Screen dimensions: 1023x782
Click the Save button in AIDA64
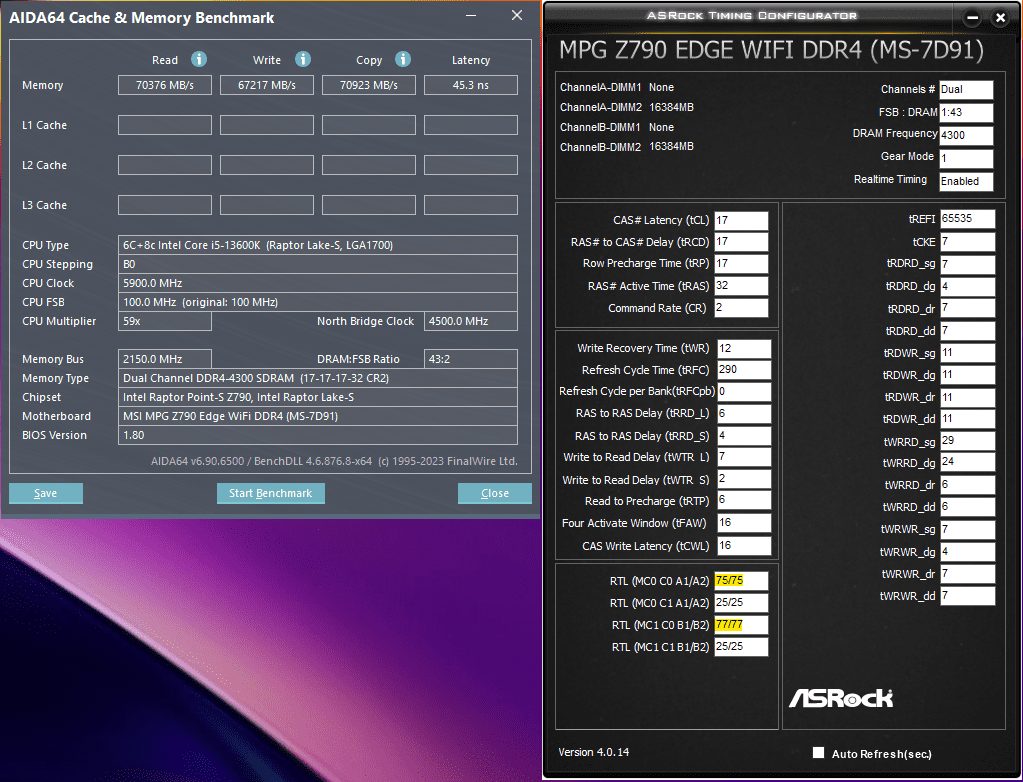coord(46,493)
